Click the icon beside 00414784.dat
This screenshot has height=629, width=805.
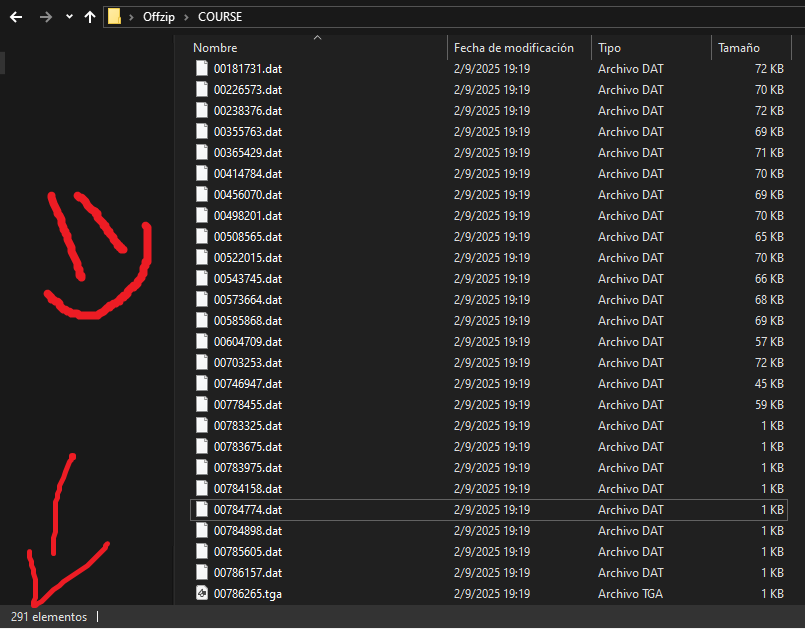[x=202, y=174]
